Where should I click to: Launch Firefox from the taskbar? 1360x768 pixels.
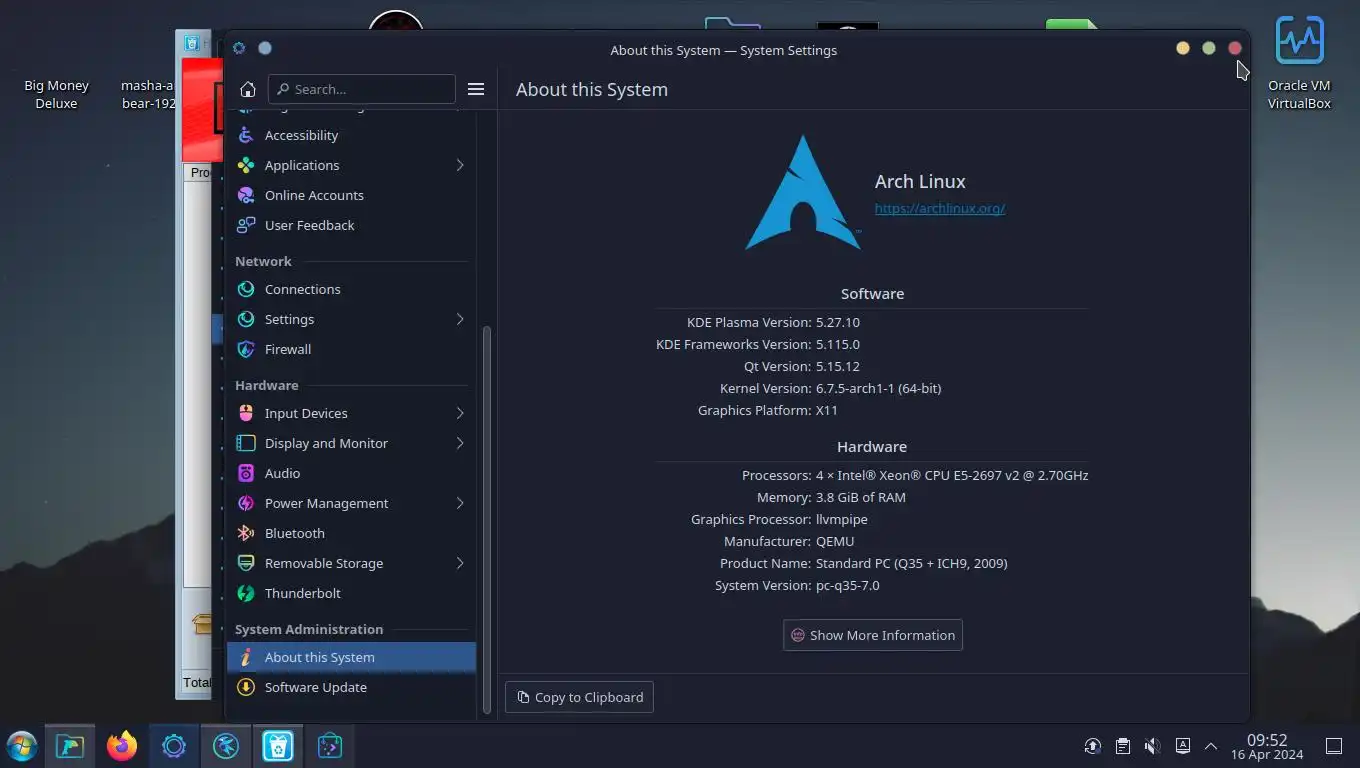122,746
